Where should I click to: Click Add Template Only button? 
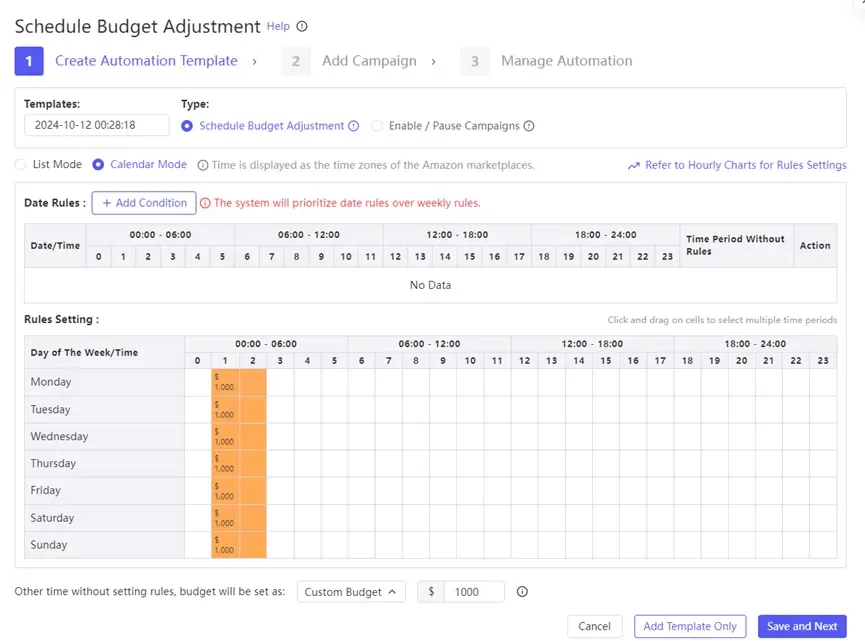tap(690, 626)
